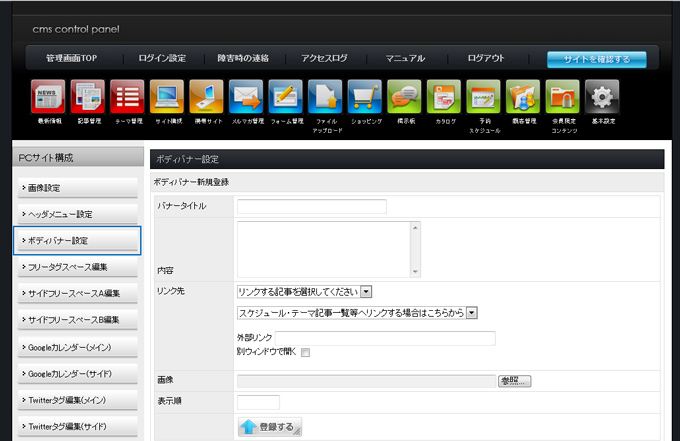Viewport: 680px width, 441px height.
Task: Toggle the 別ウィンドウで開く checkbox
Action: click(306, 352)
